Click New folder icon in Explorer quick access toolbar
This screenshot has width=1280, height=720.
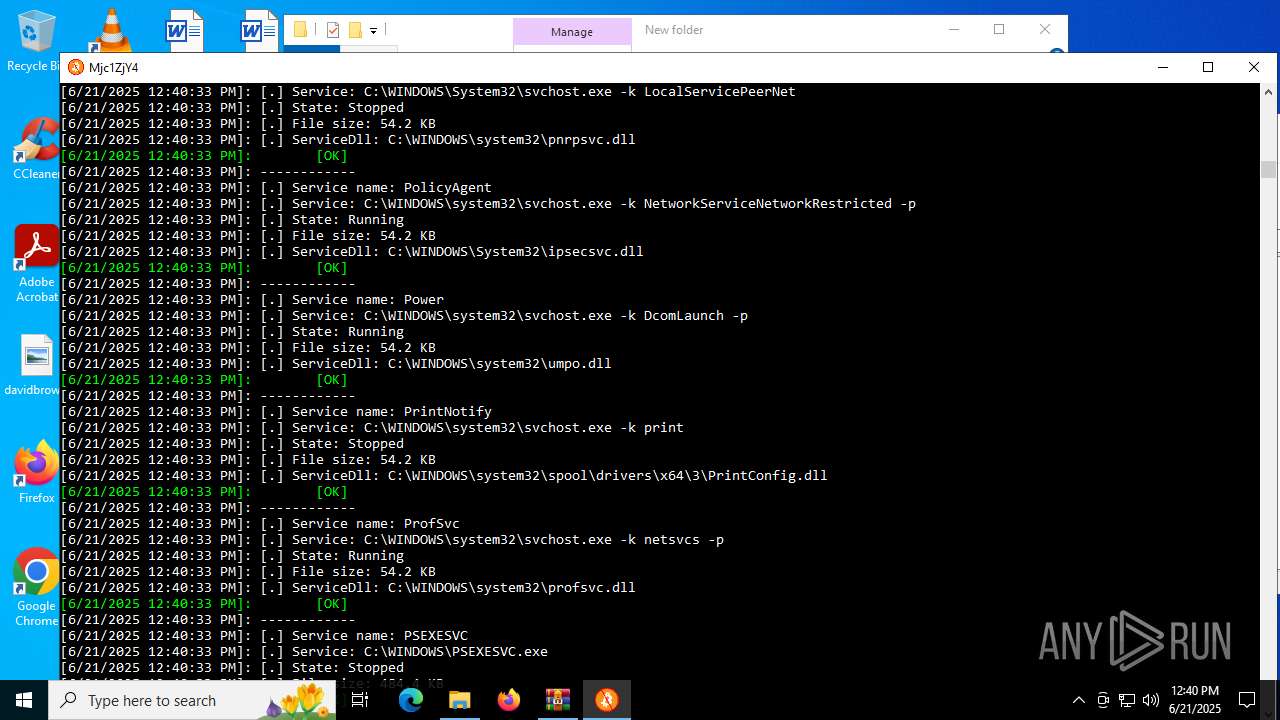pos(354,30)
